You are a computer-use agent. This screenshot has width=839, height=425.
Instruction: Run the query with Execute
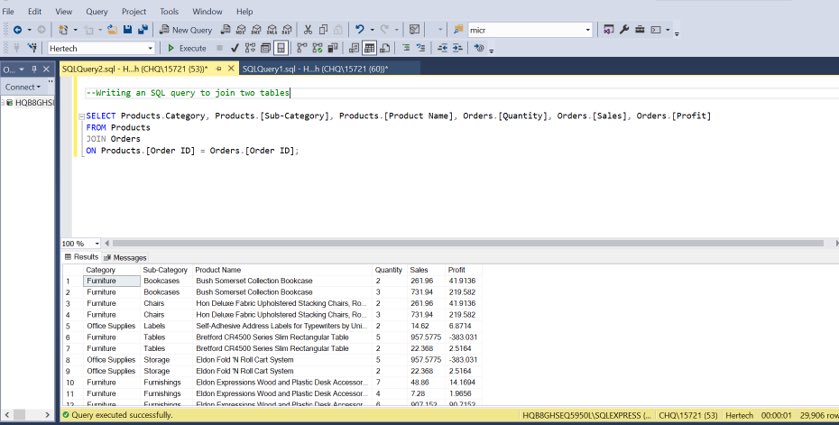[x=187, y=48]
